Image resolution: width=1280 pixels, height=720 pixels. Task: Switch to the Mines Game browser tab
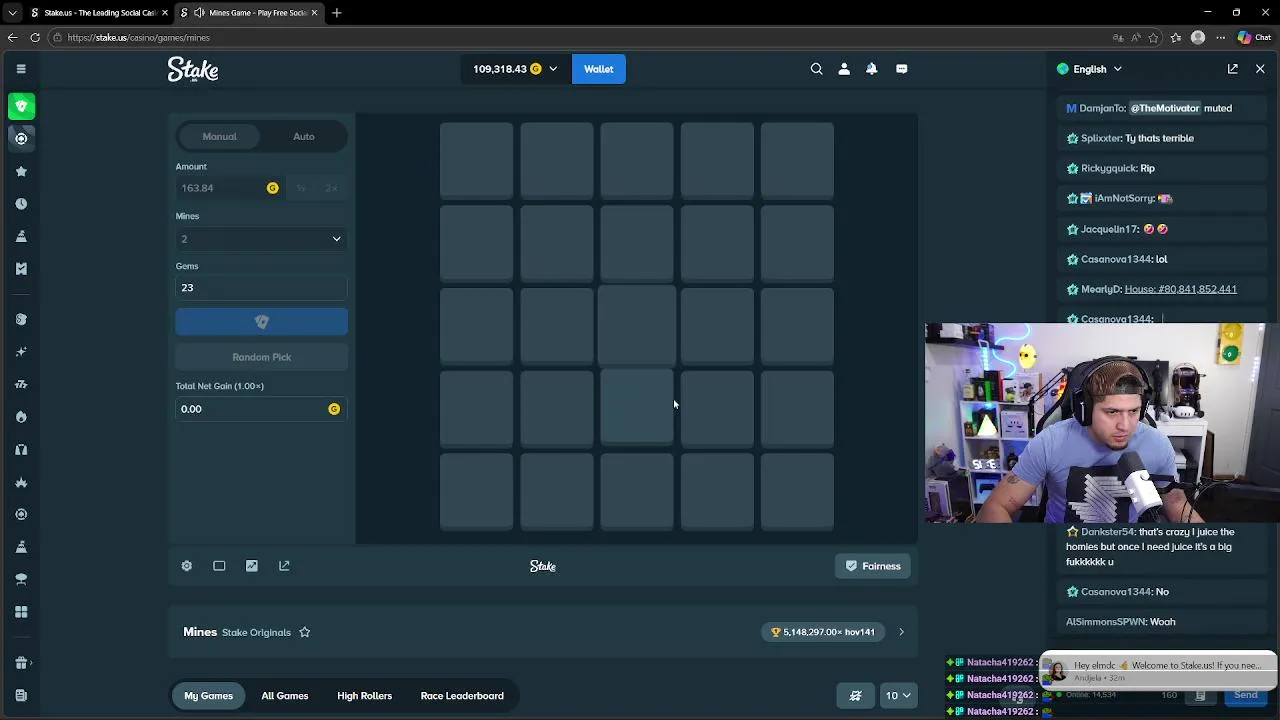pyautogui.click(x=250, y=13)
